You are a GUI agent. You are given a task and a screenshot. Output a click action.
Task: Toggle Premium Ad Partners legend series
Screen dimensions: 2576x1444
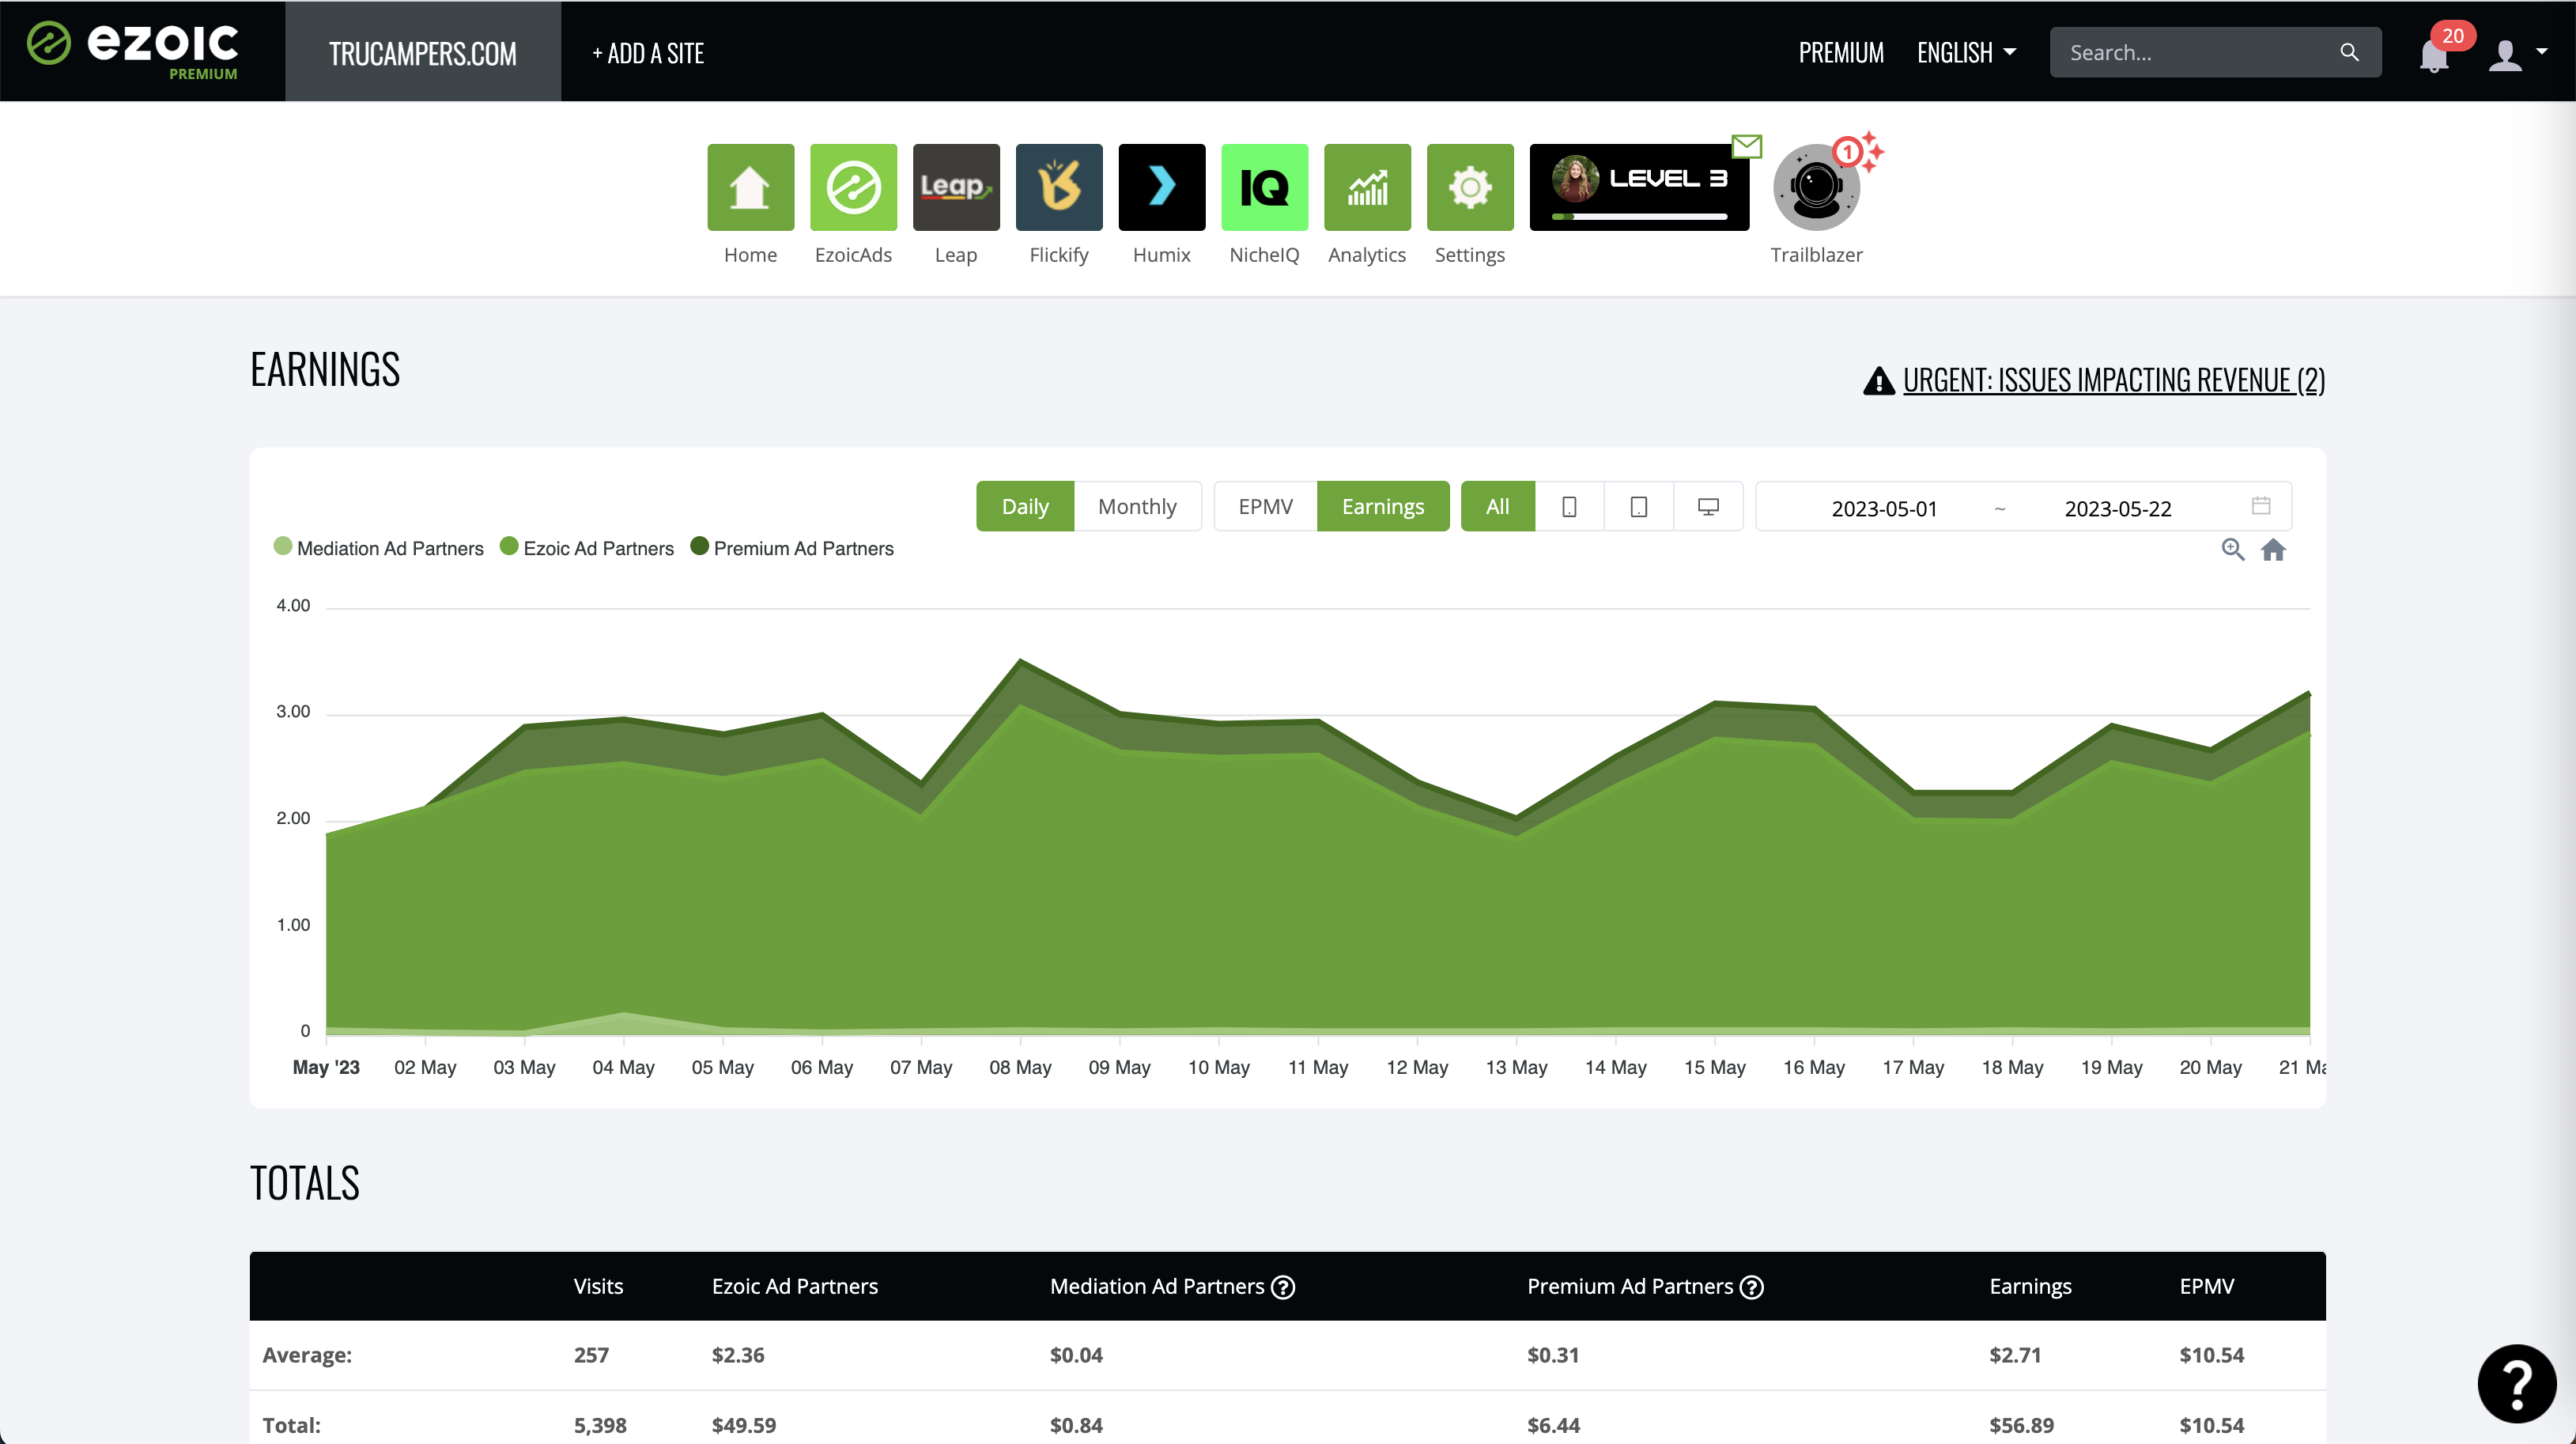(792, 548)
